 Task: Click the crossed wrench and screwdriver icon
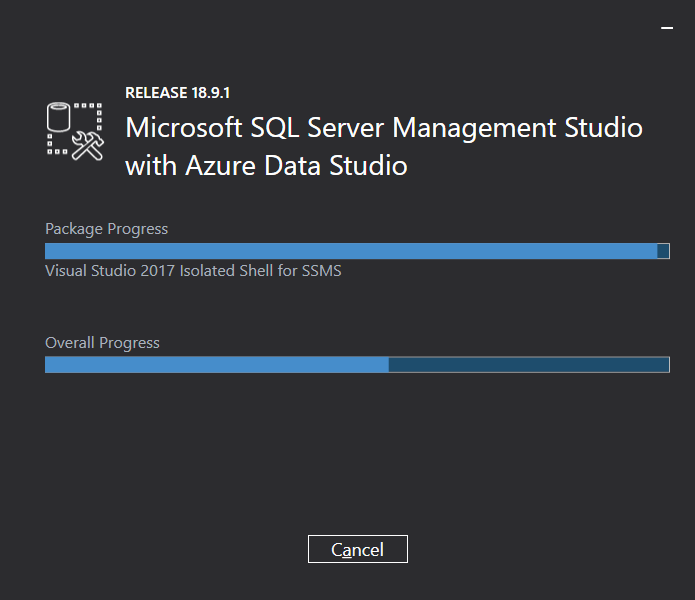[x=89, y=146]
